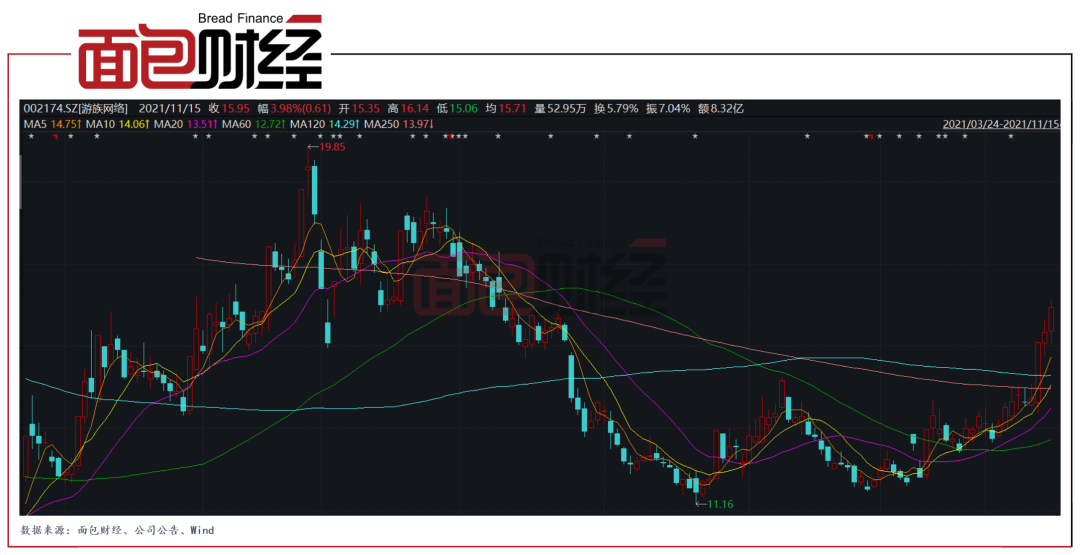The width and height of the screenshot is (1080, 555).
Task: Select the MA10 indicator label
Action: point(101,125)
